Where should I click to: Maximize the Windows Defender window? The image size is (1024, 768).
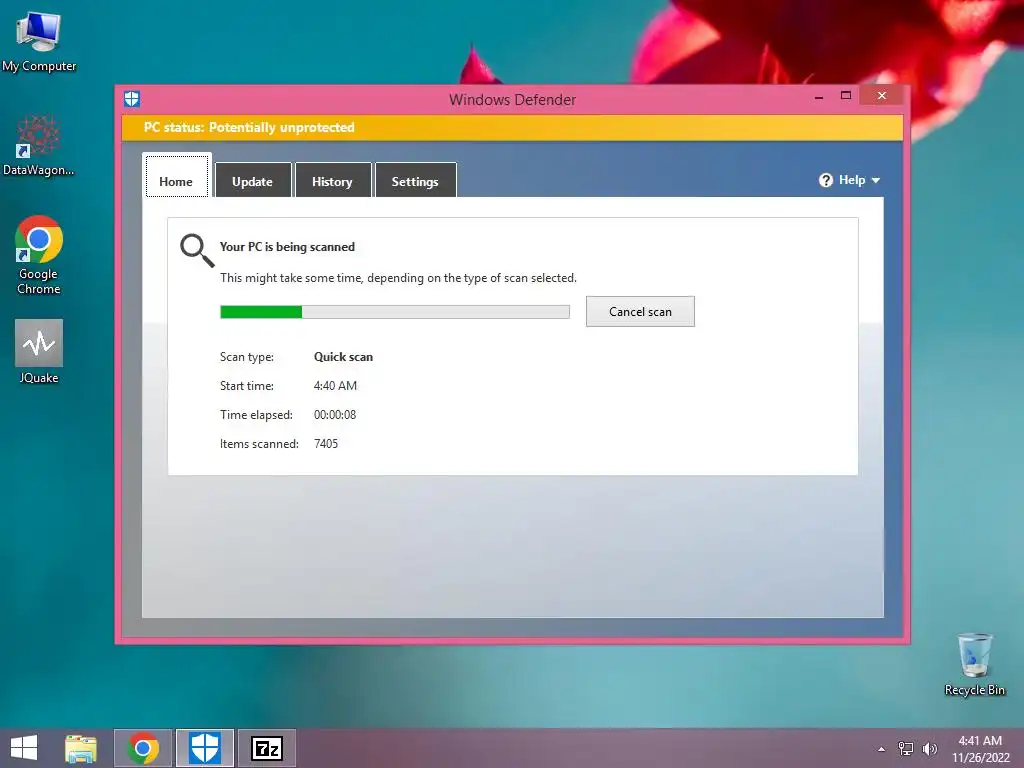846,95
